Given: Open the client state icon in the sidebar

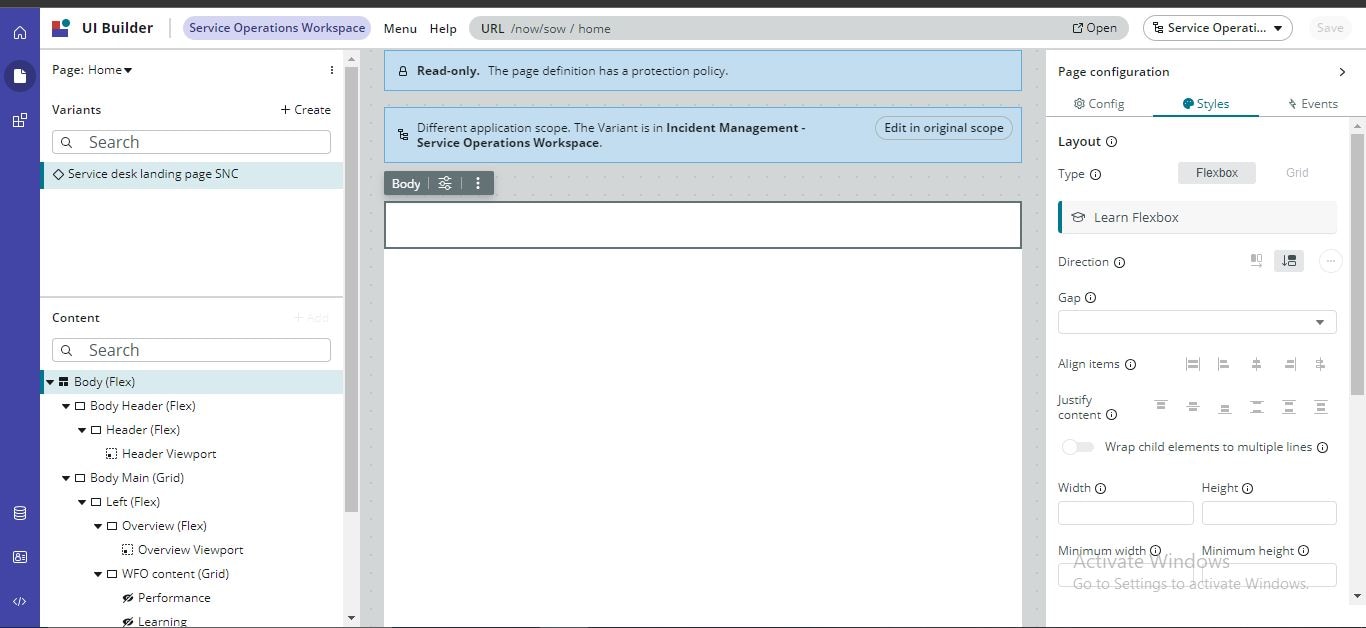Looking at the screenshot, I should point(20,557).
